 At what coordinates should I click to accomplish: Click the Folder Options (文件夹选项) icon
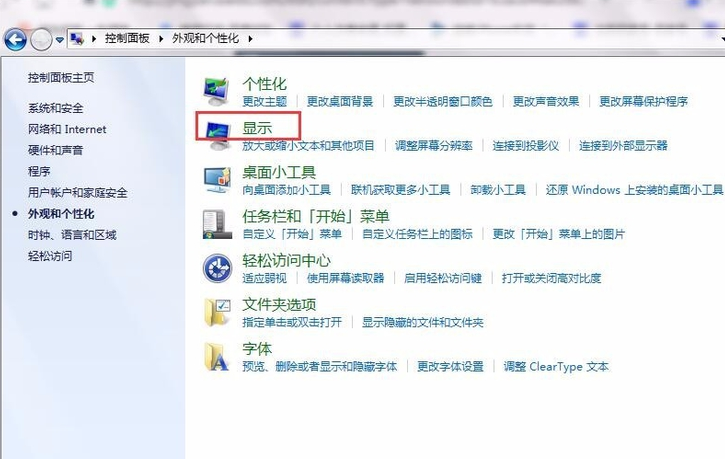point(217,312)
